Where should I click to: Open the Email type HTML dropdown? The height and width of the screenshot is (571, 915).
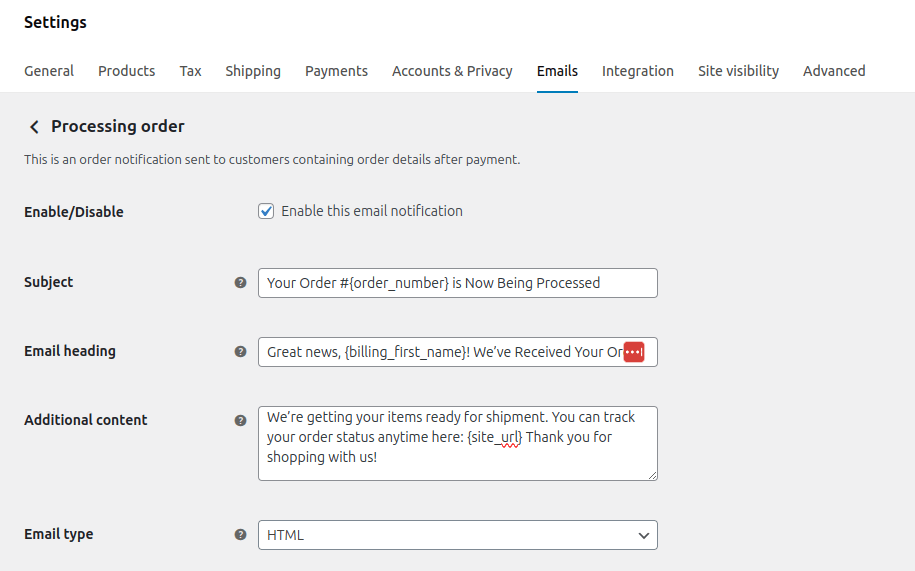coord(458,535)
